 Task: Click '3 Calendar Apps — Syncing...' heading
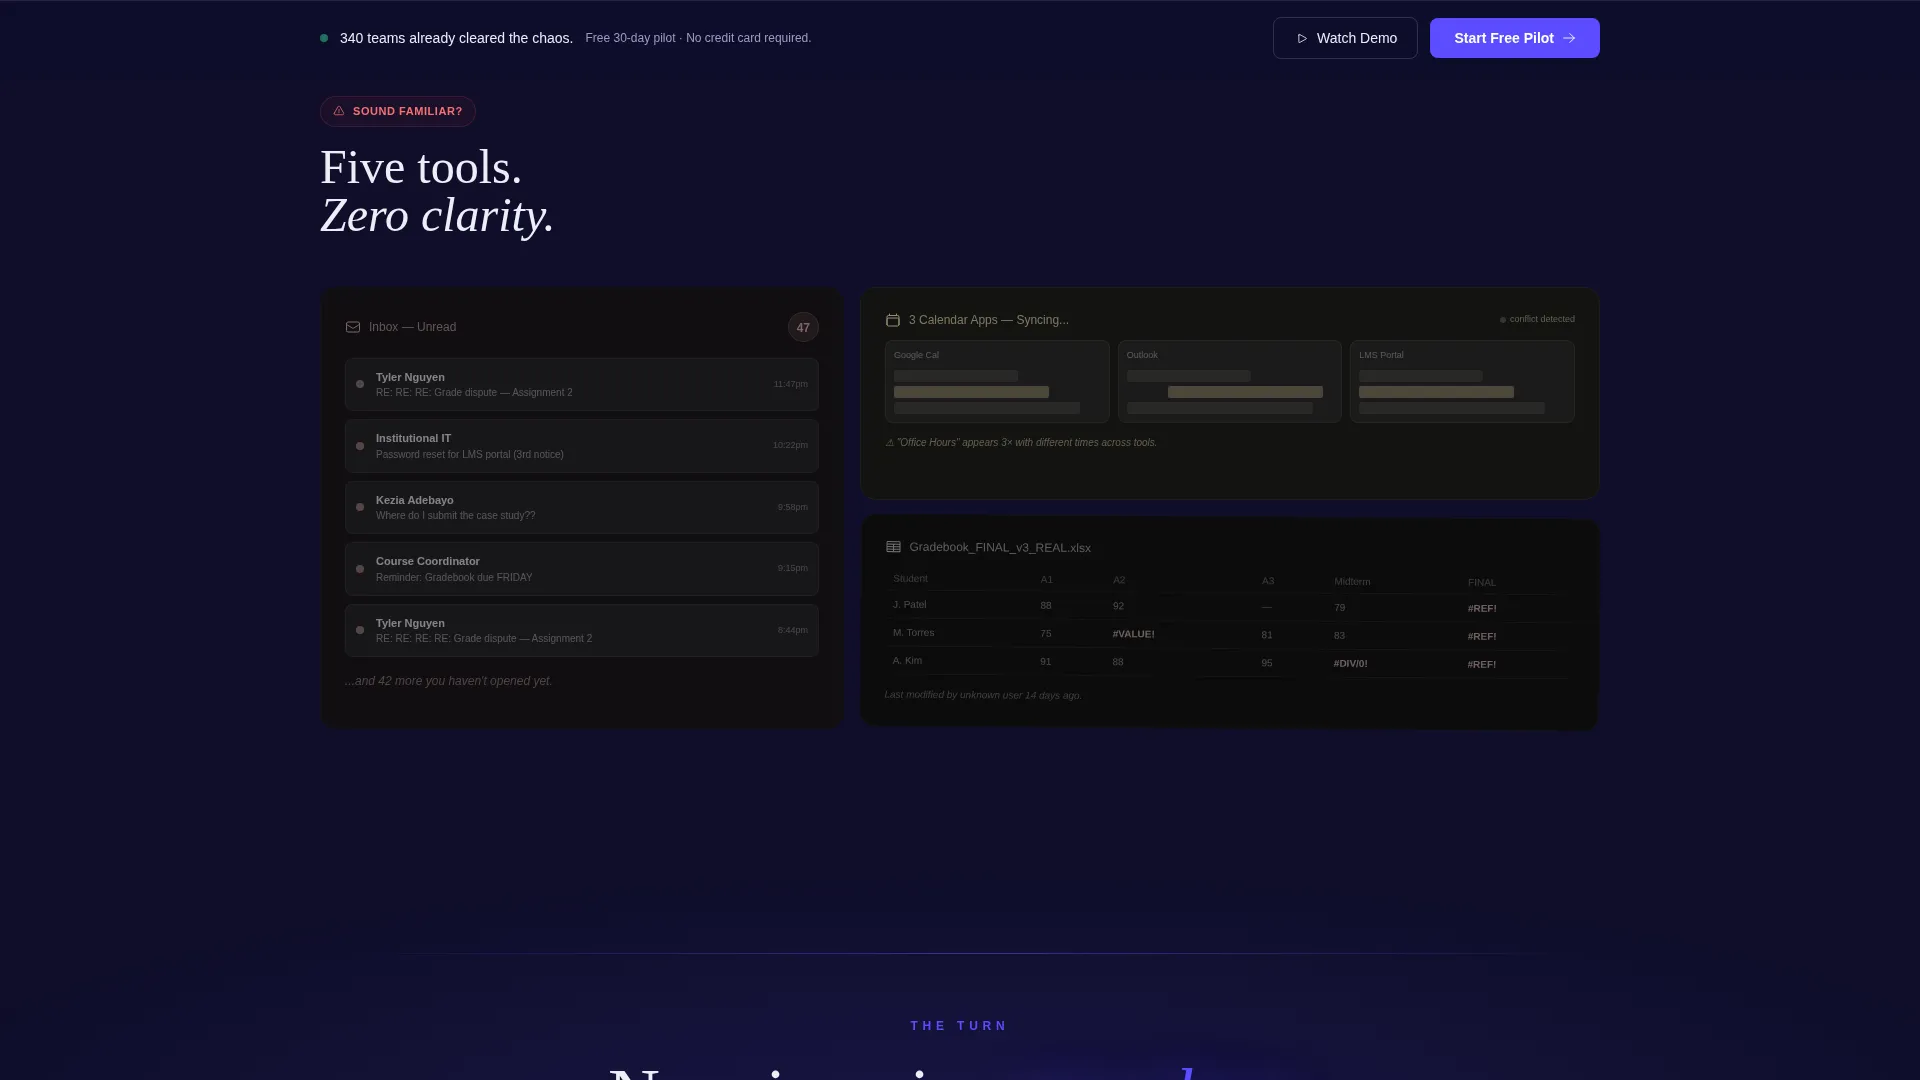coord(989,320)
